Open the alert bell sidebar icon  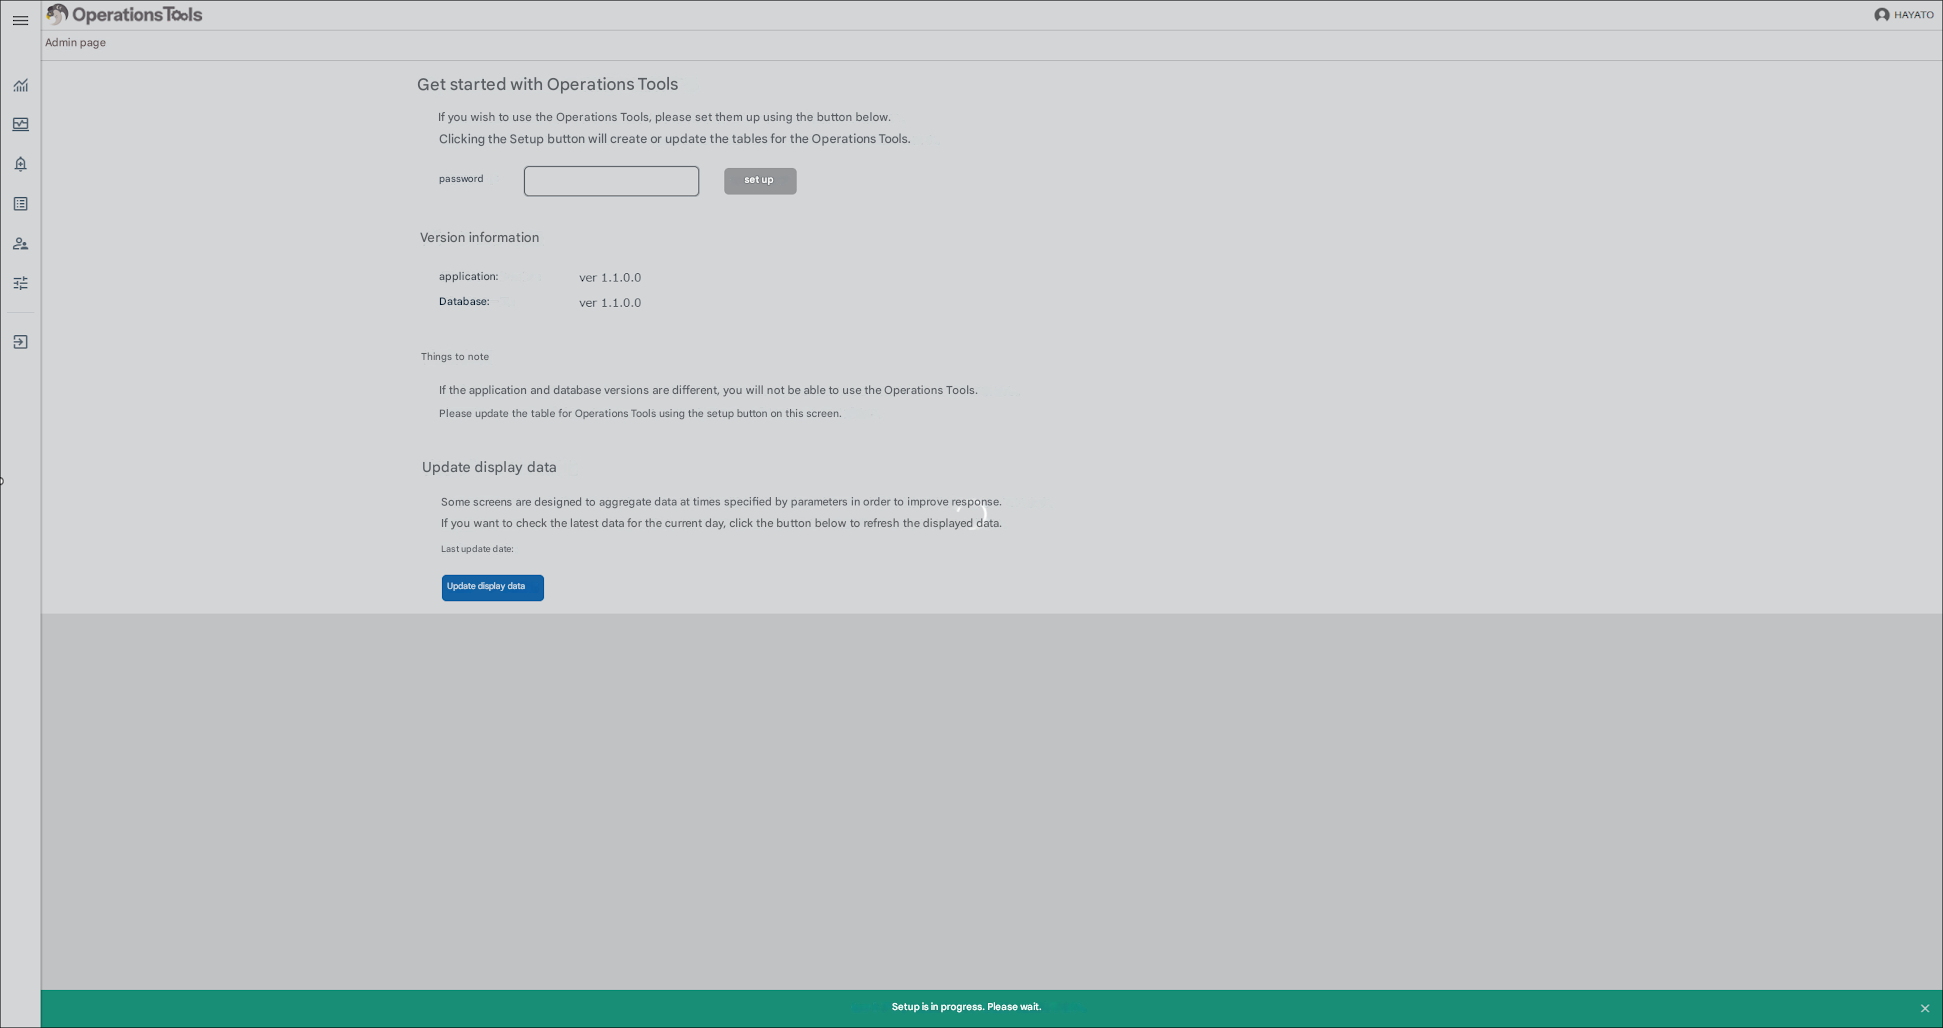[20, 164]
